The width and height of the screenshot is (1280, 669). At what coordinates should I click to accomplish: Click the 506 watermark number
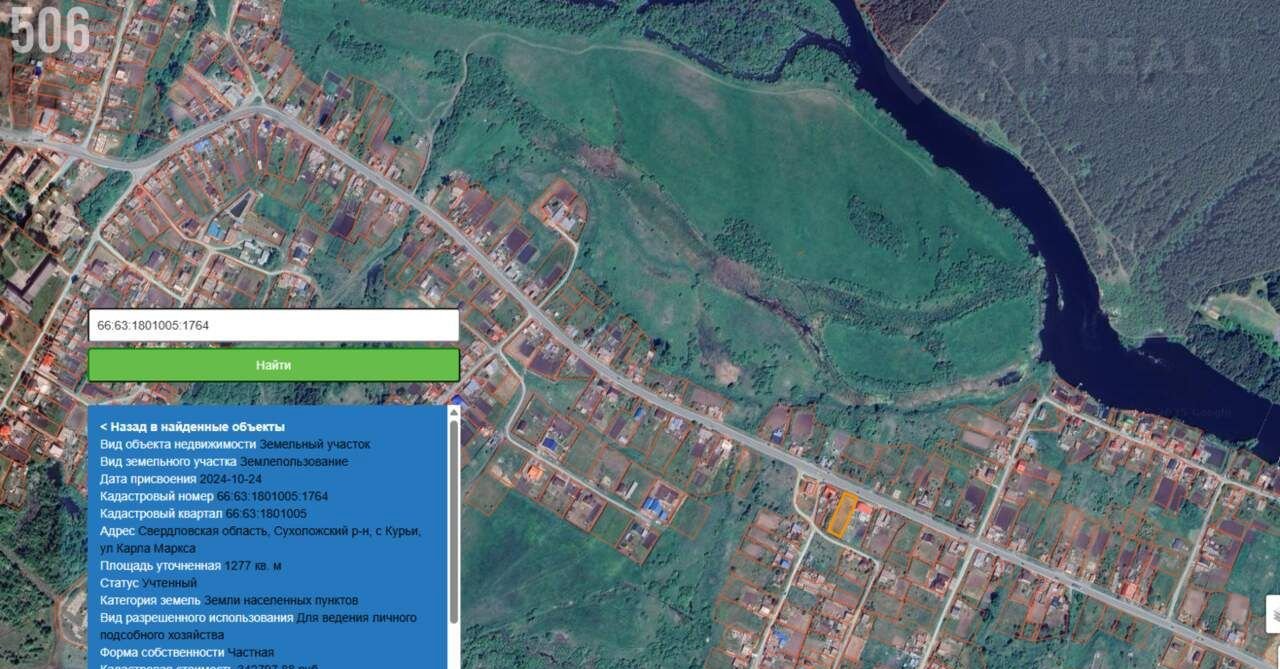tap(50, 30)
